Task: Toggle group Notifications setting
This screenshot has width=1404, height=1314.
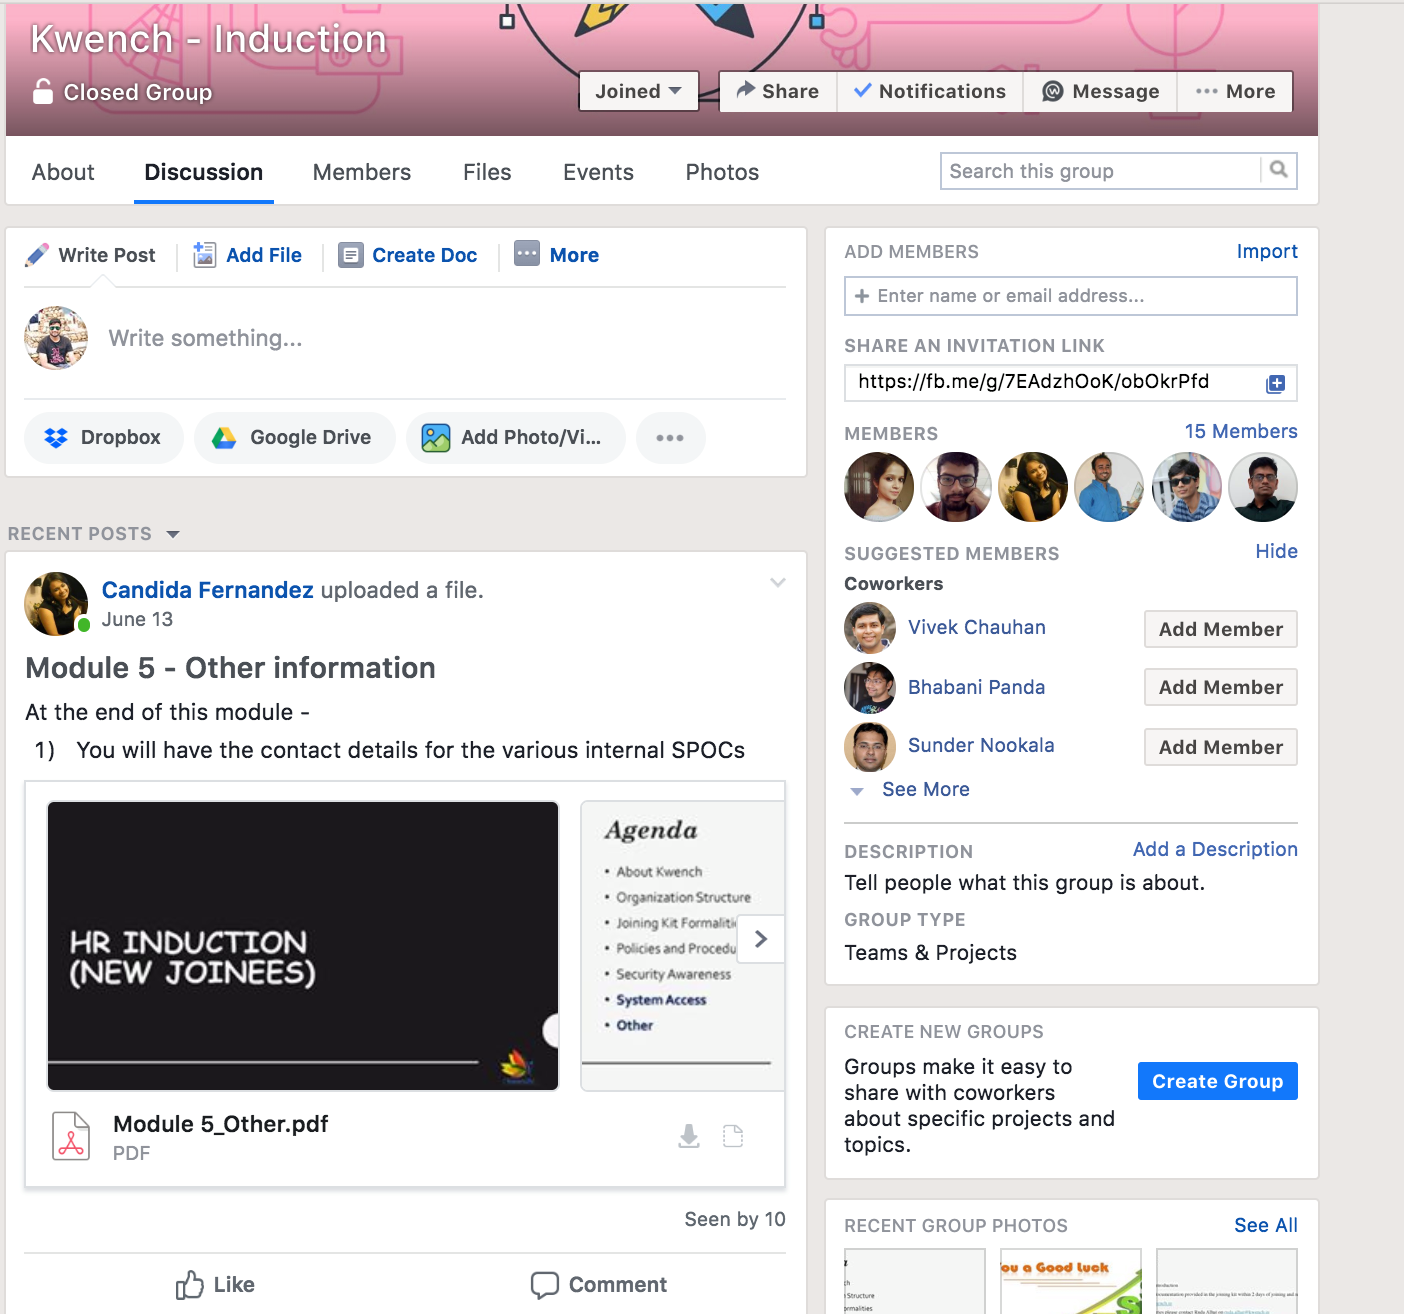Action: pos(930,91)
